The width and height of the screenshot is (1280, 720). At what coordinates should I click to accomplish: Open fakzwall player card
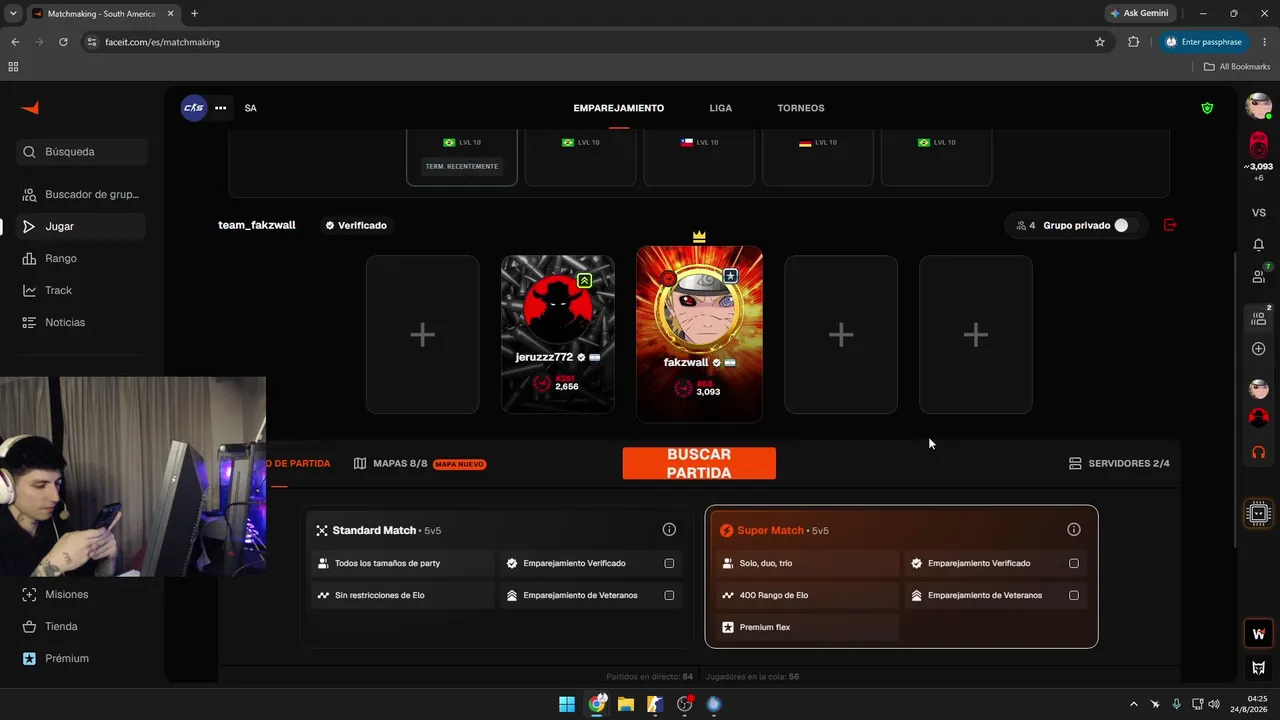[699, 334]
